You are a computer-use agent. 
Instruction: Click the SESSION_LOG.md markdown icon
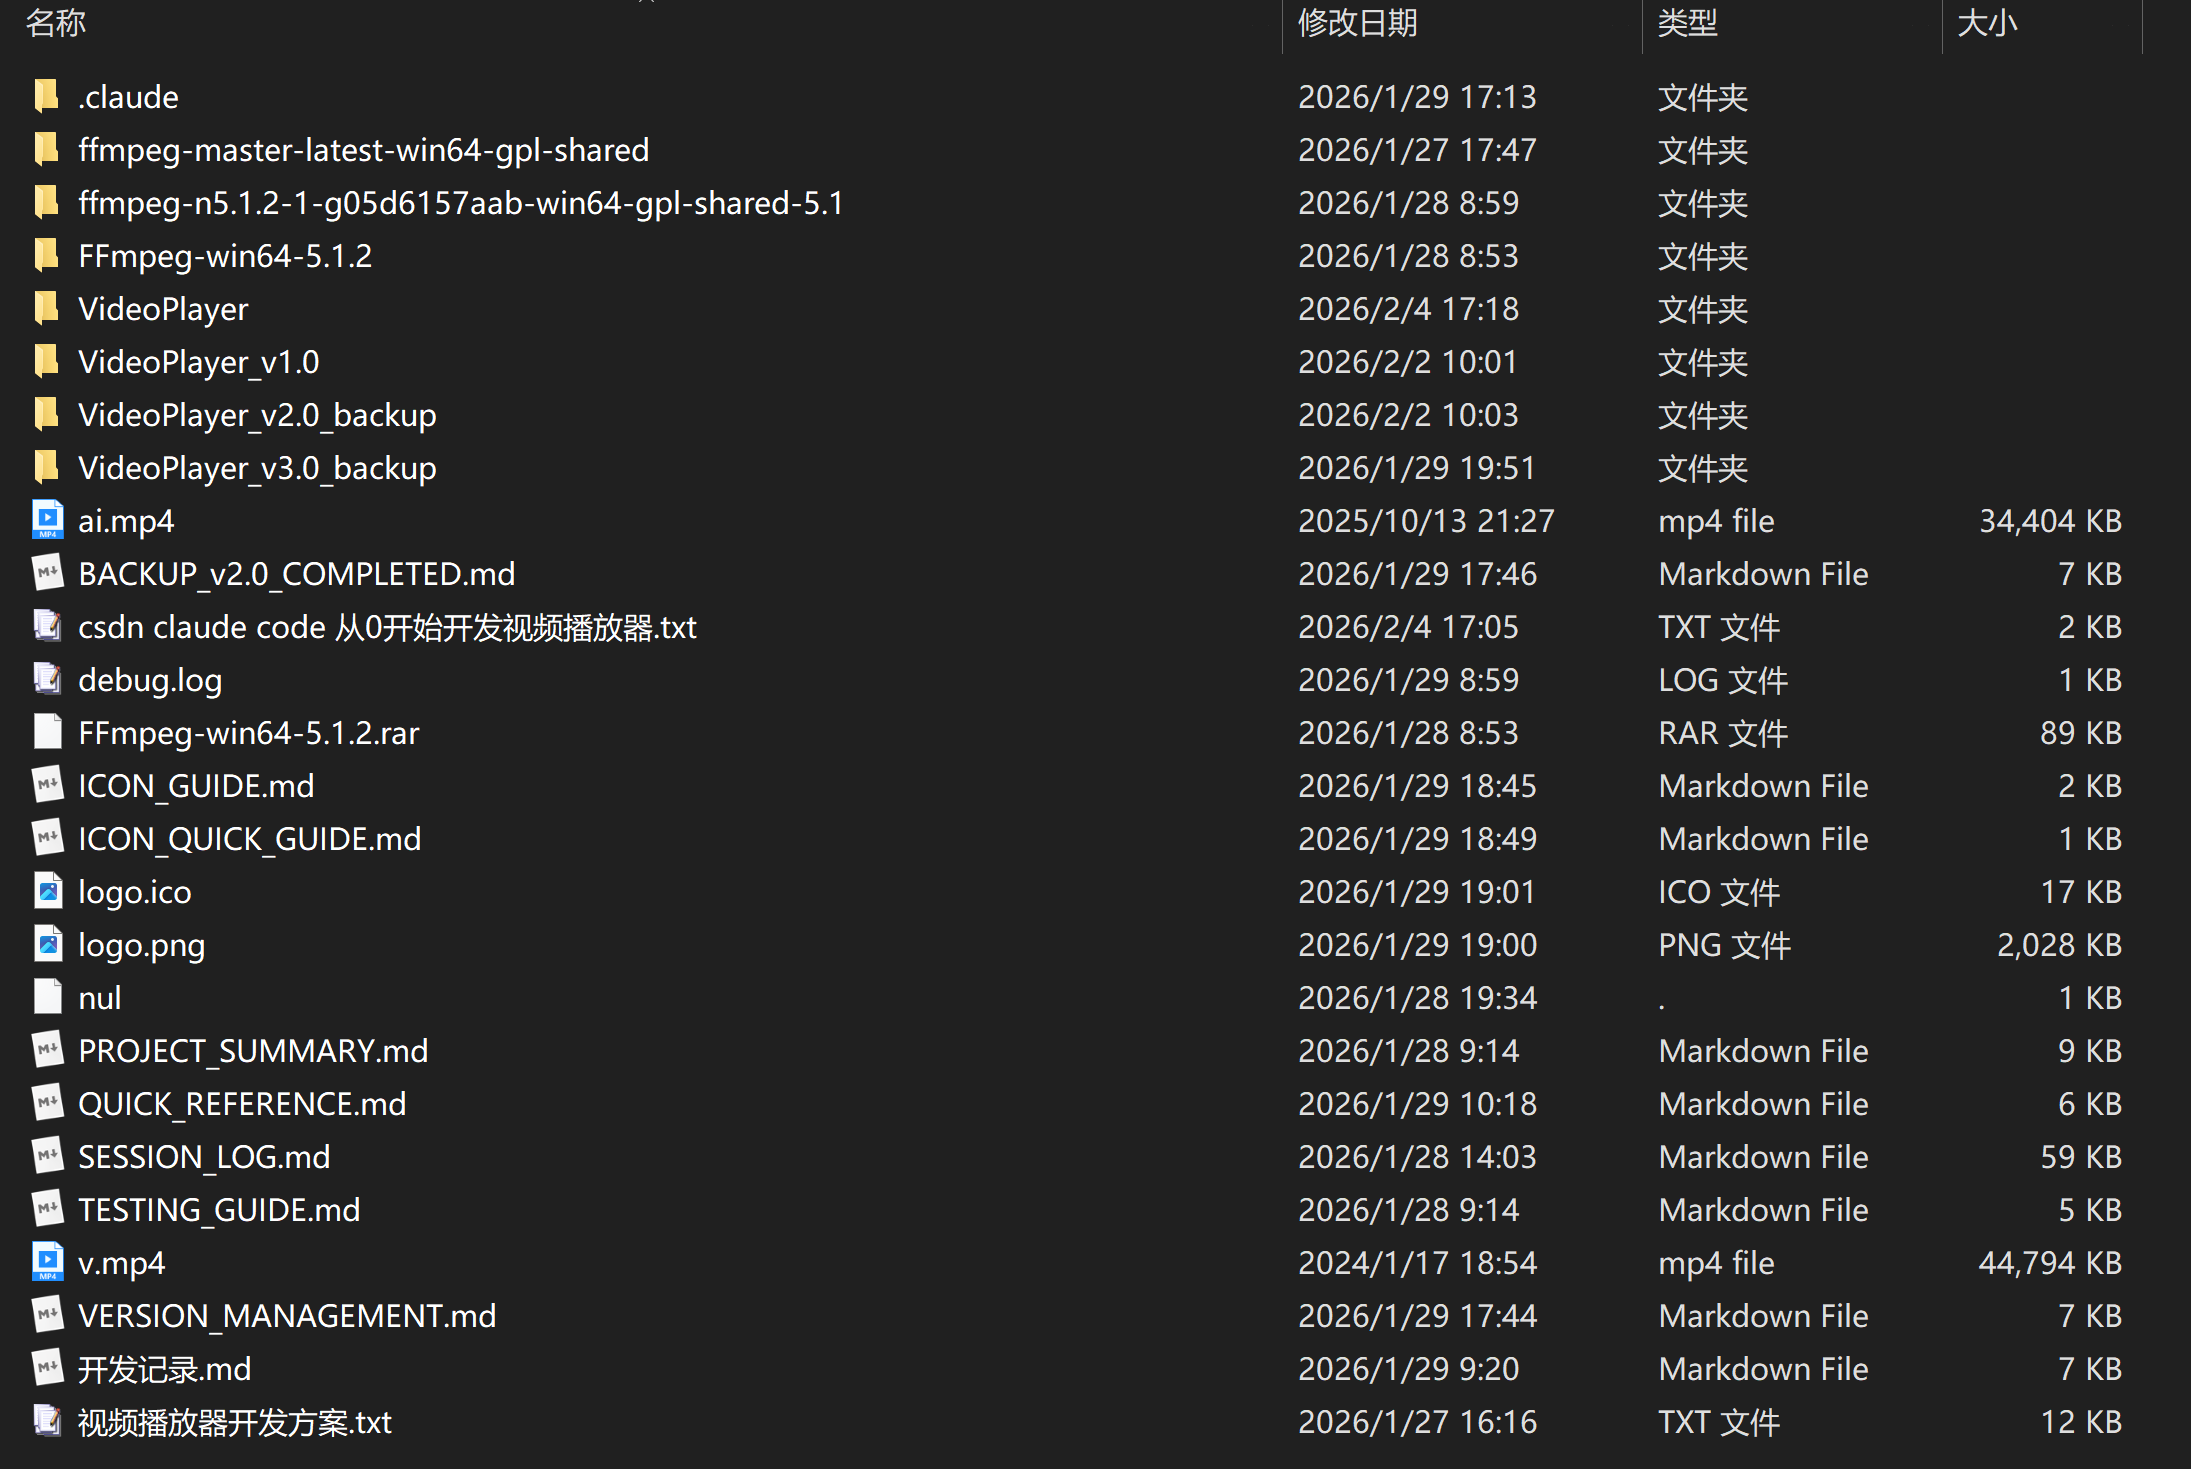pos(47,1156)
